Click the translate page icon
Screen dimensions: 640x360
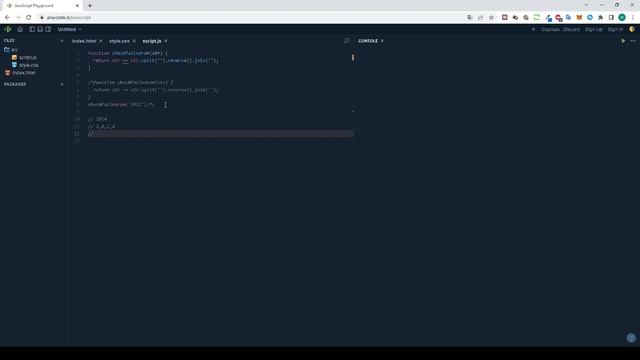coord(470,18)
